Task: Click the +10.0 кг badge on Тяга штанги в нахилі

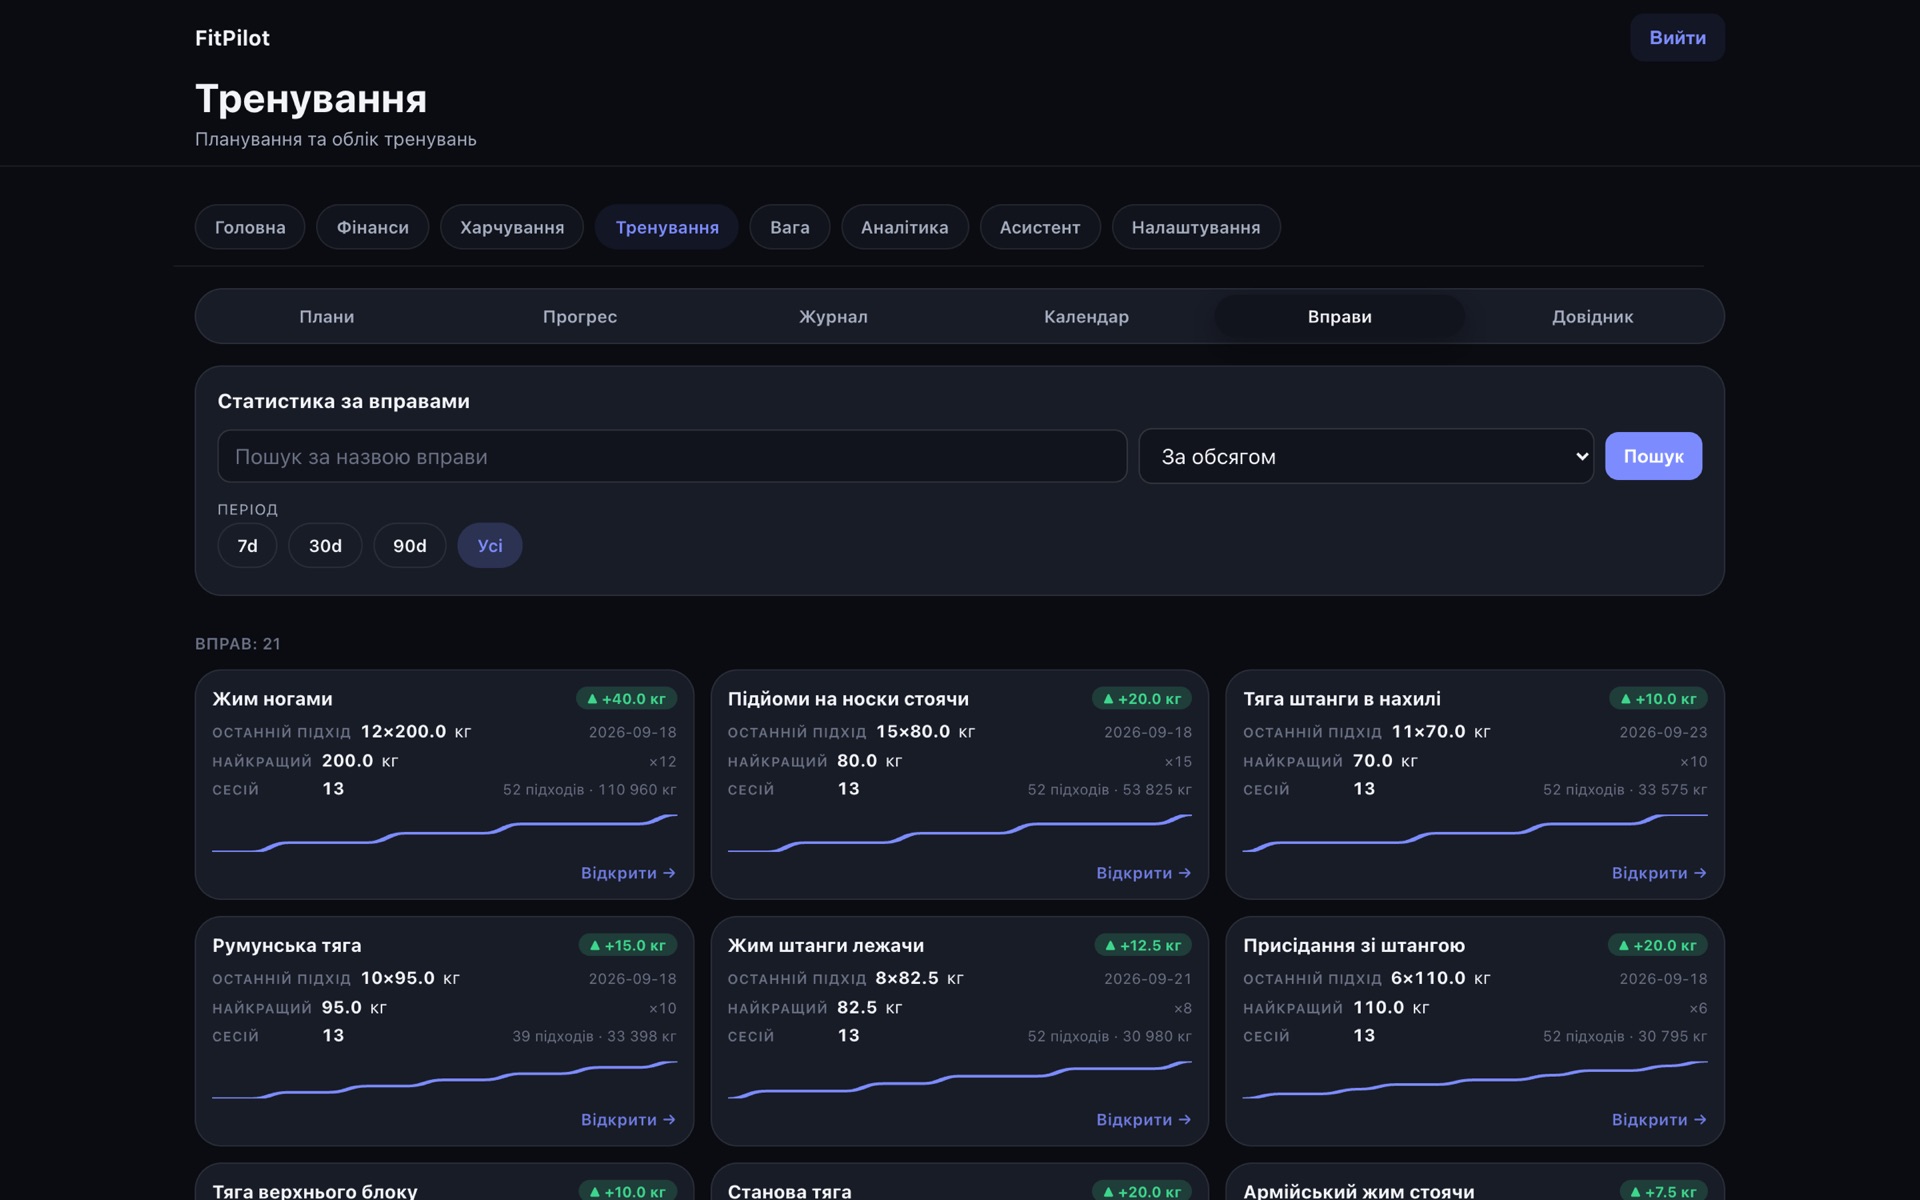Action: 1658,699
